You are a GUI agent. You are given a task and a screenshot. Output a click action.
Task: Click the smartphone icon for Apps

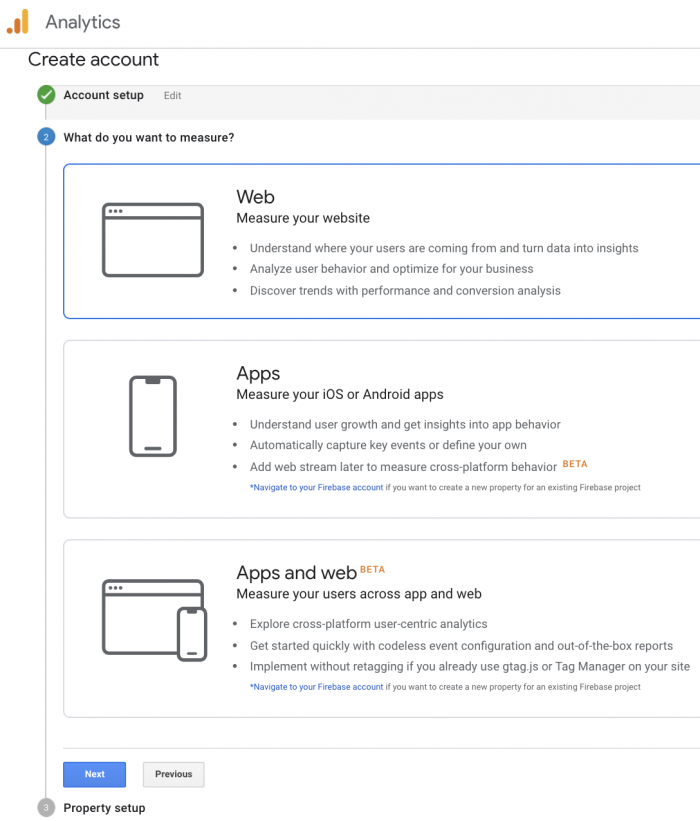(x=153, y=416)
